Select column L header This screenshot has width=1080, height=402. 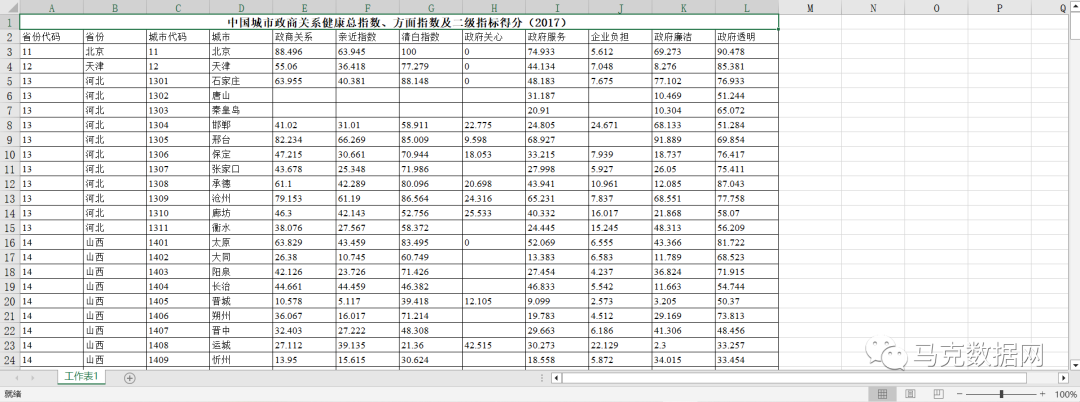(747, 7)
